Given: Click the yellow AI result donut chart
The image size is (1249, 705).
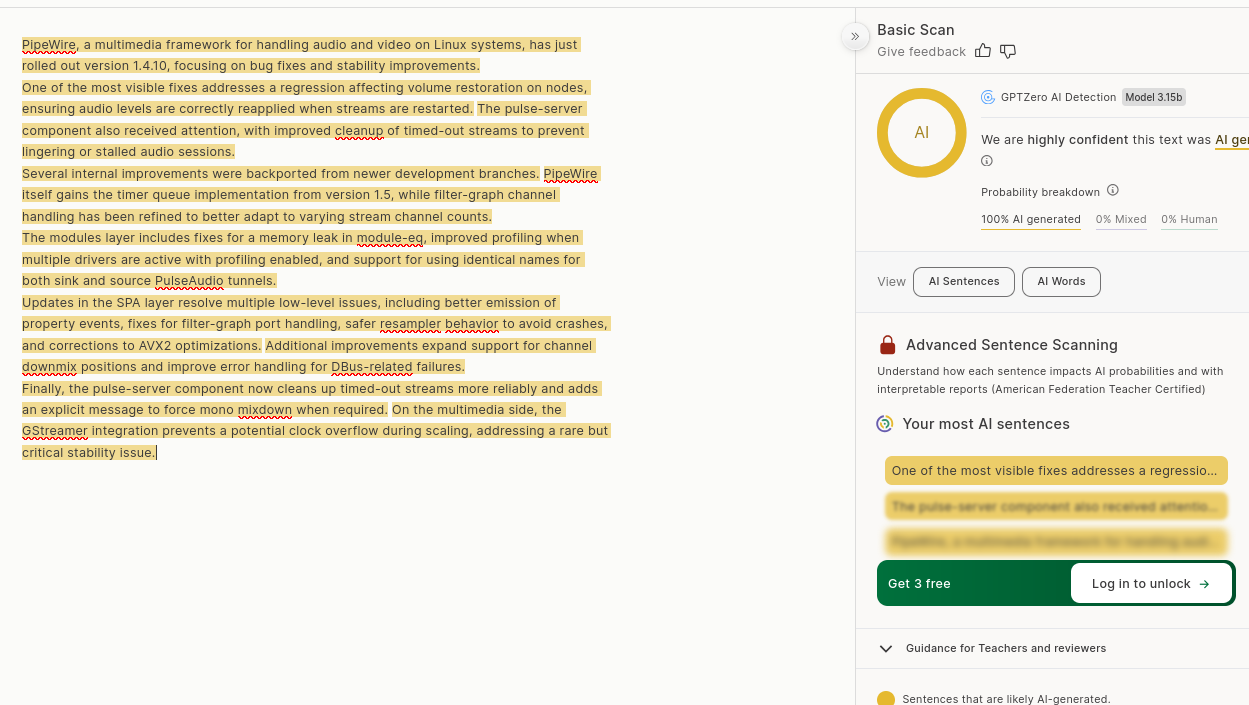Looking at the screenshot, I should pos(921,133).
